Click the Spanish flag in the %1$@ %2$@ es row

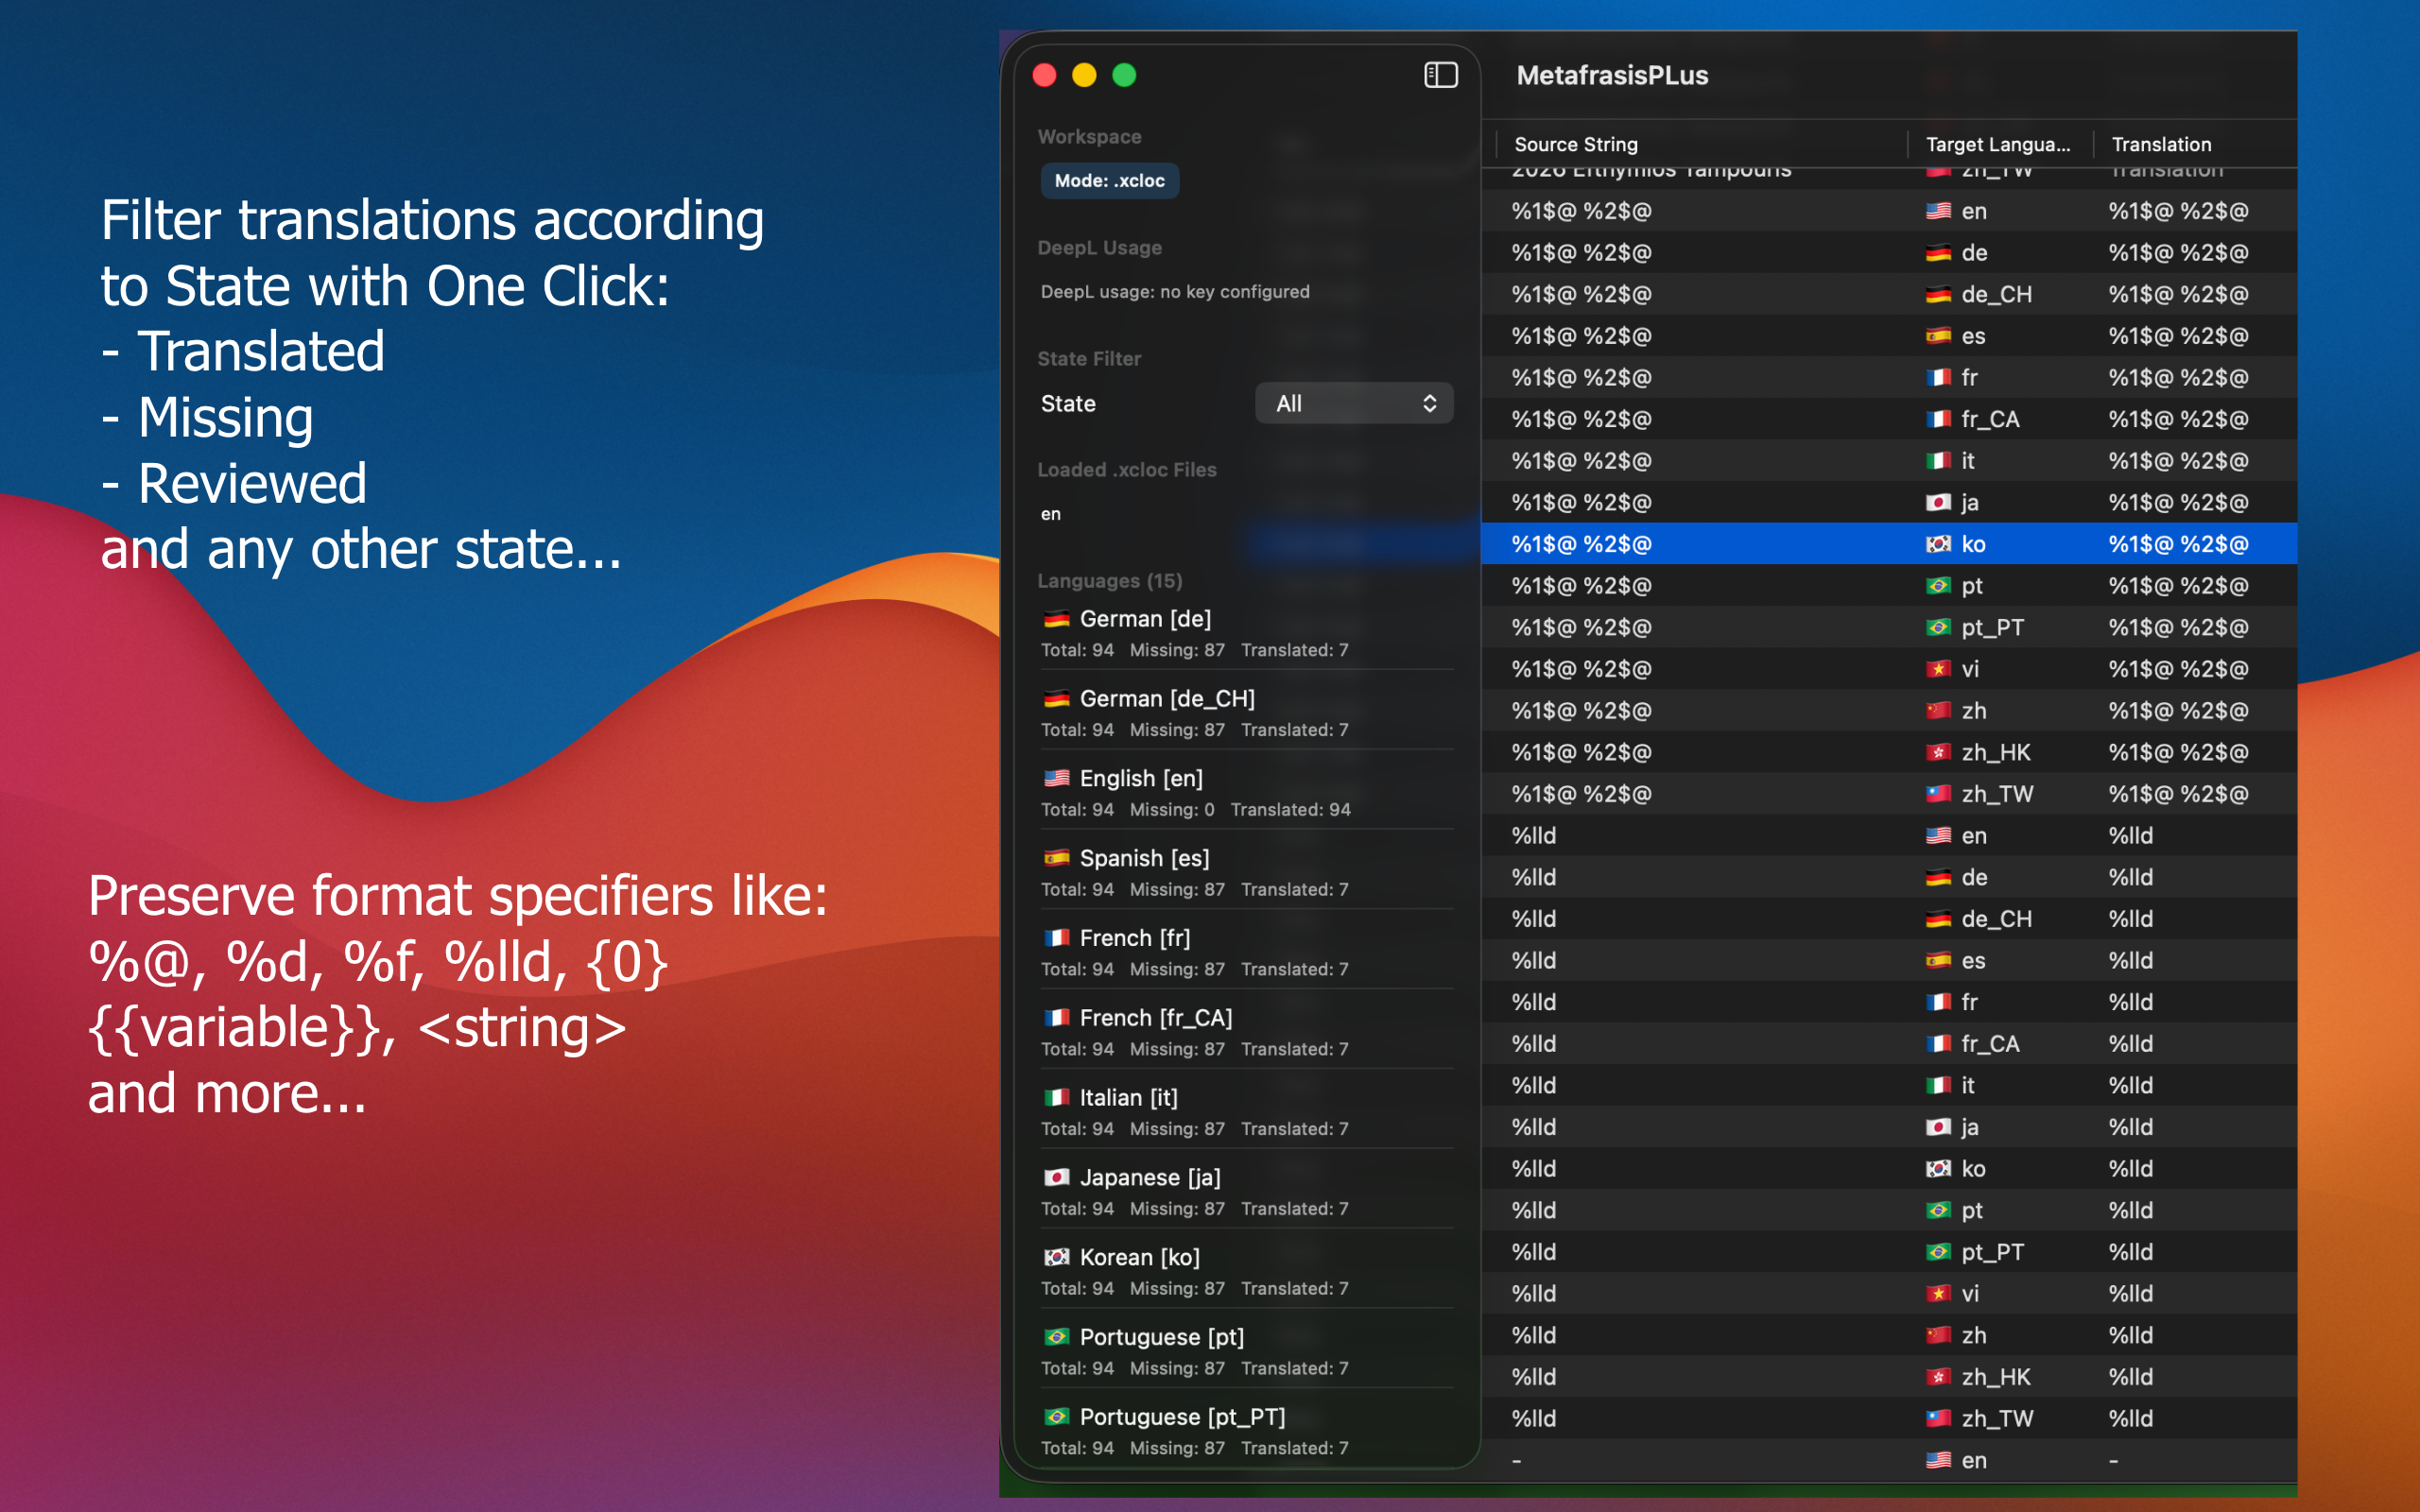tap(1938, 336)
